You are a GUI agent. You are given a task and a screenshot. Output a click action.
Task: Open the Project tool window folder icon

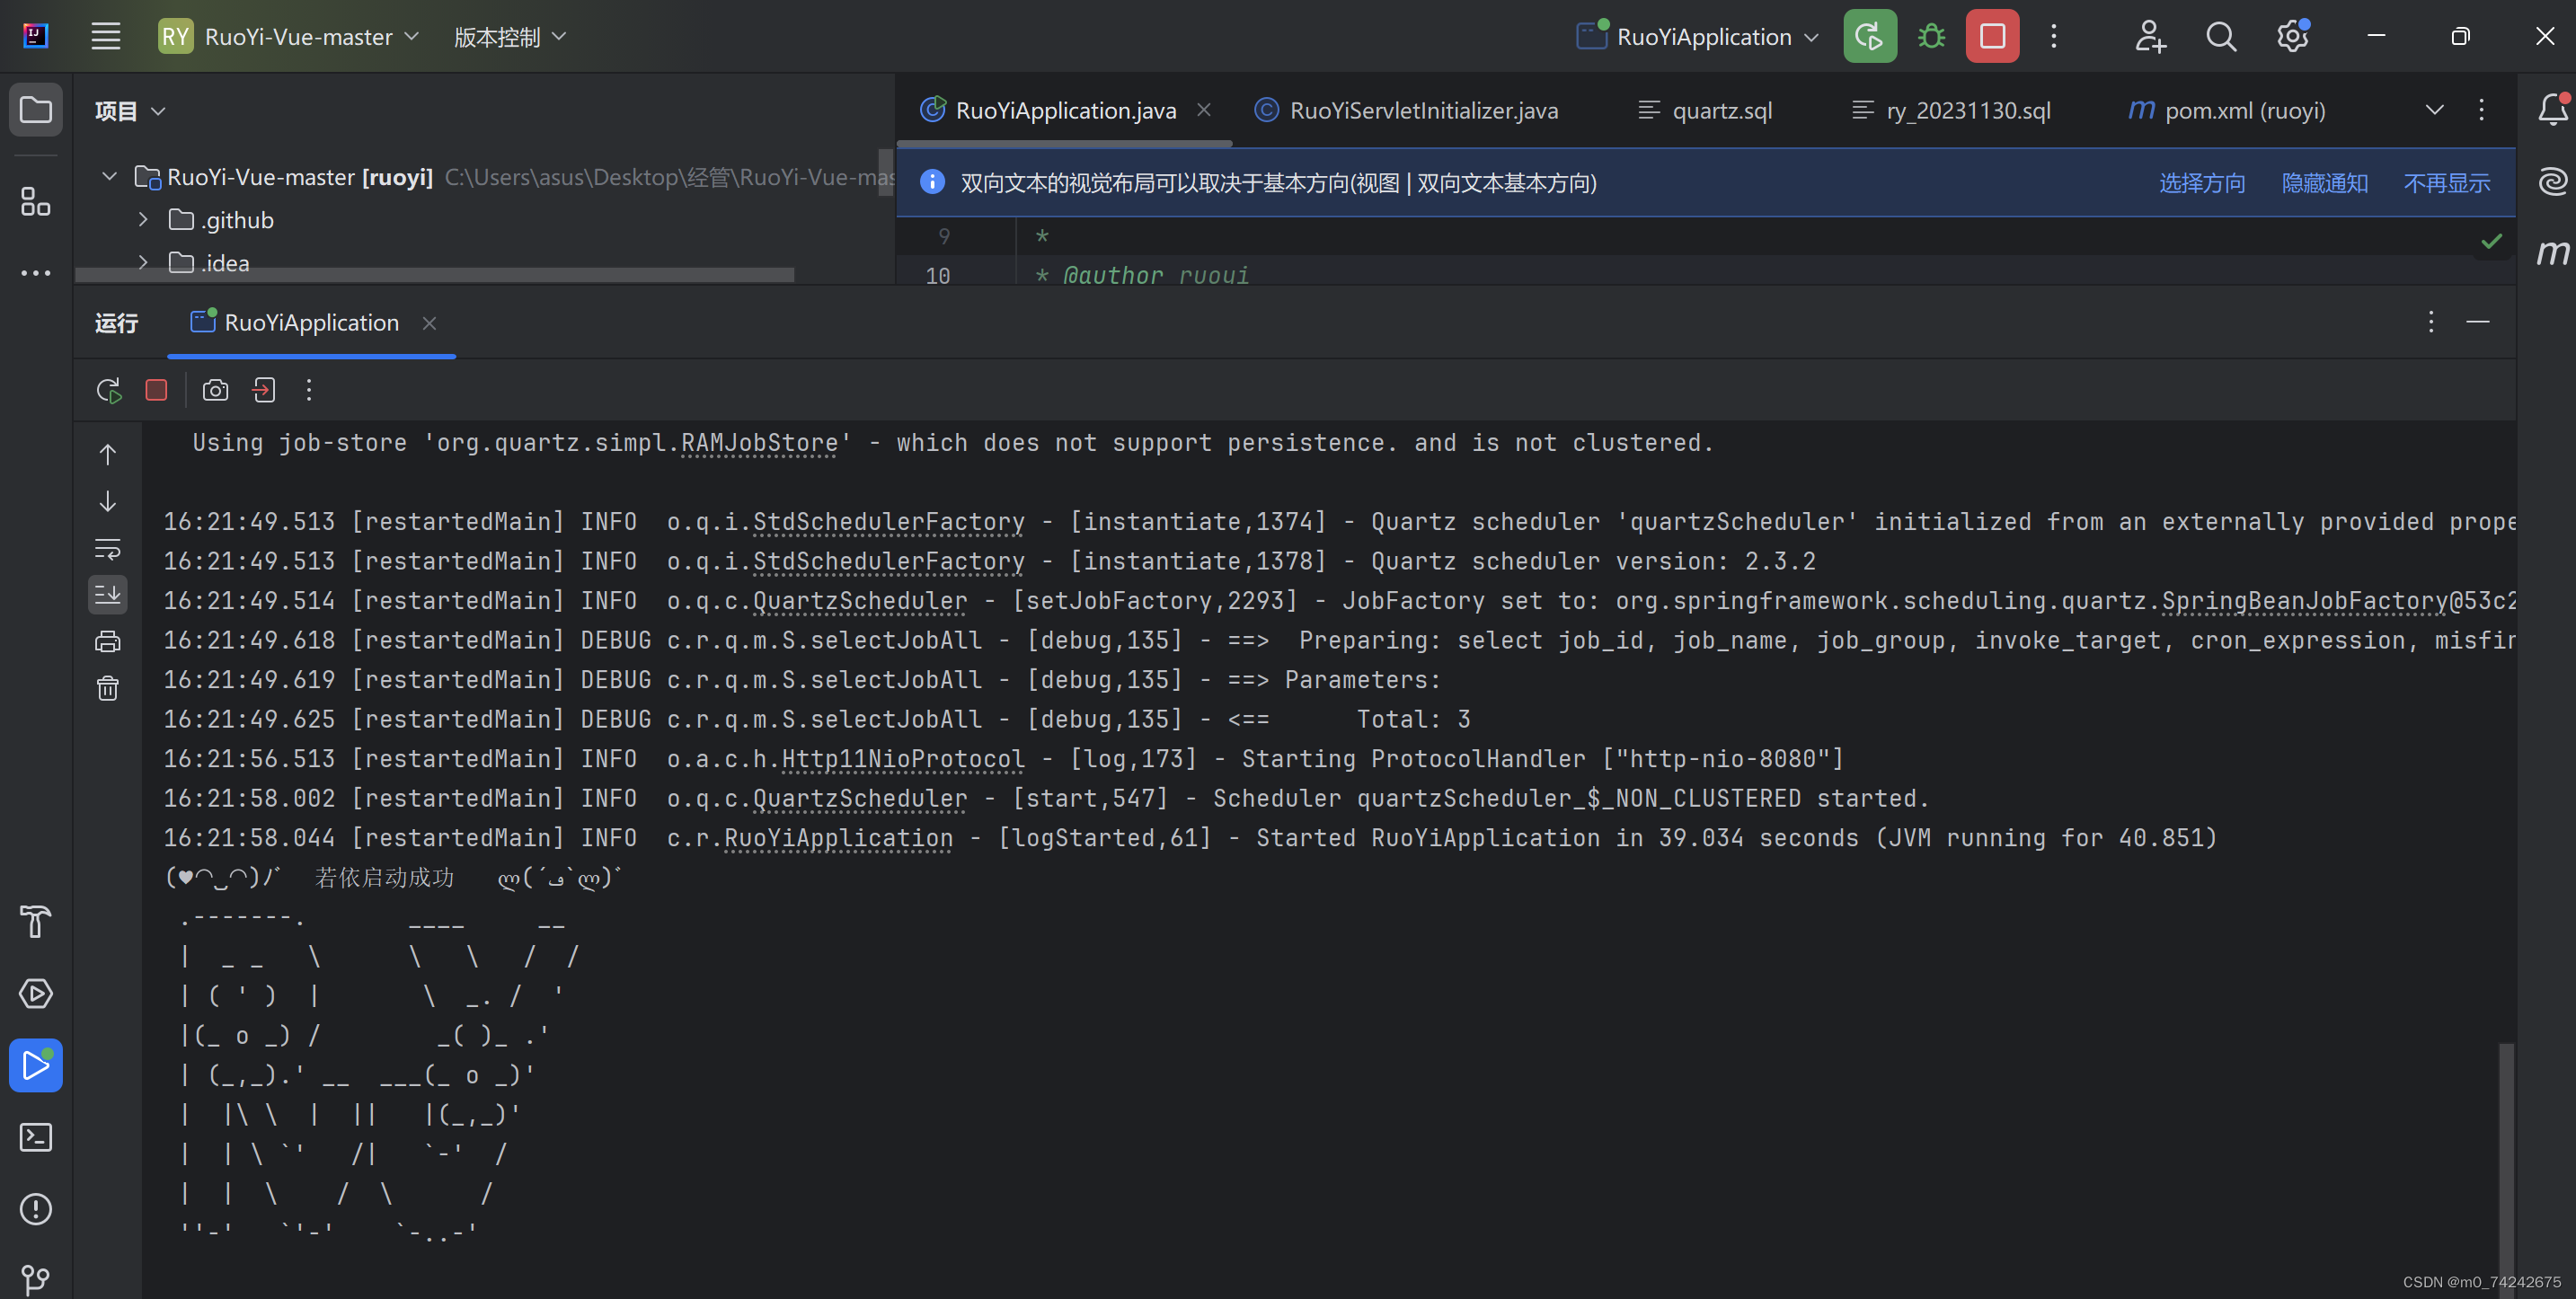tap(36, 110)
